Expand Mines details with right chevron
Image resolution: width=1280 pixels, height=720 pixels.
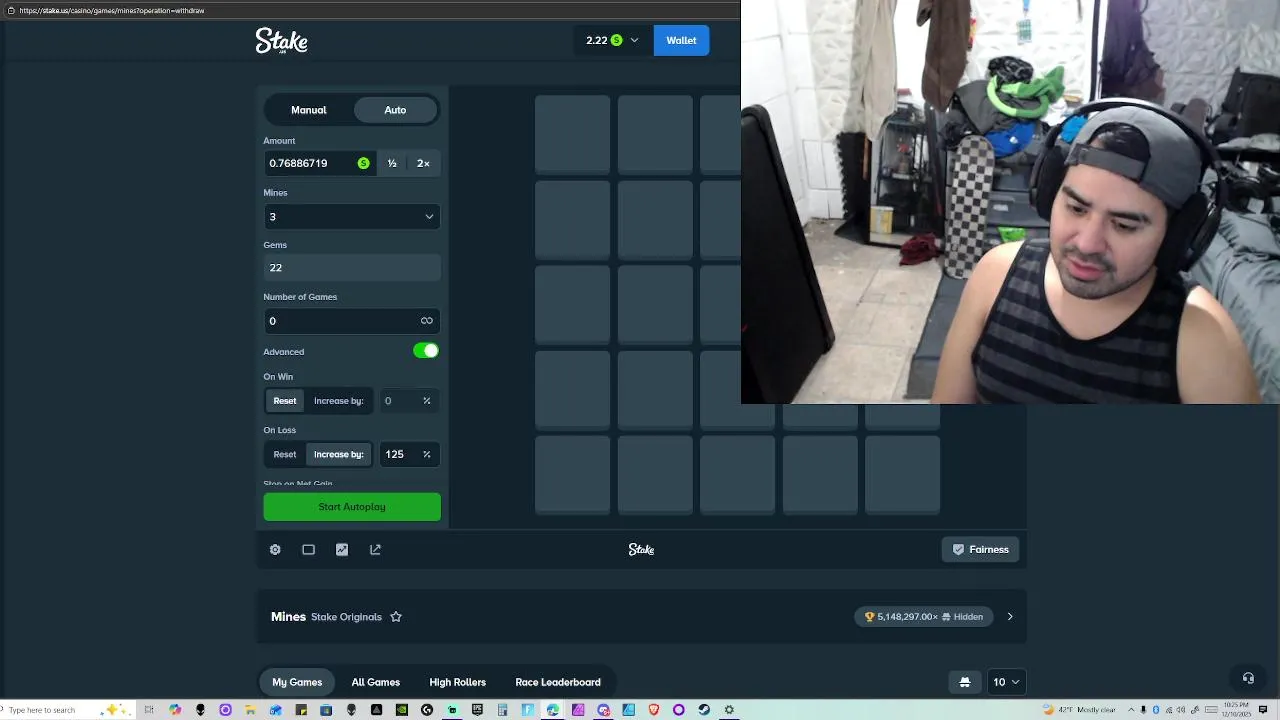pyautogui.click(x=1010, y=617)
